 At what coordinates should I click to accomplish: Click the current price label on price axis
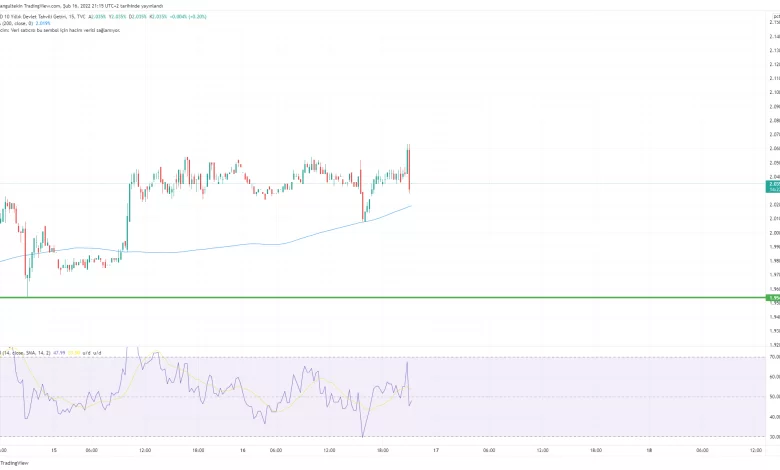click(x=772, y=185)
